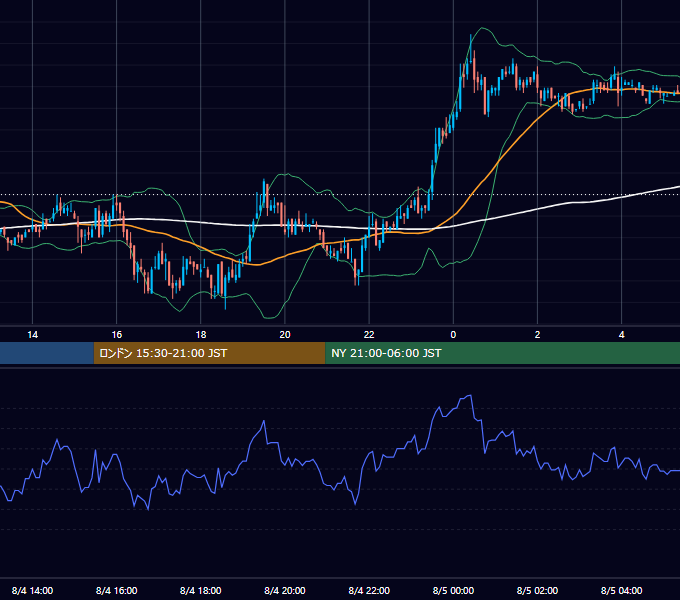Click the 18 hour axis label
Screen dimensions: 680x600
pyautogui.click(x=201, y=335)
